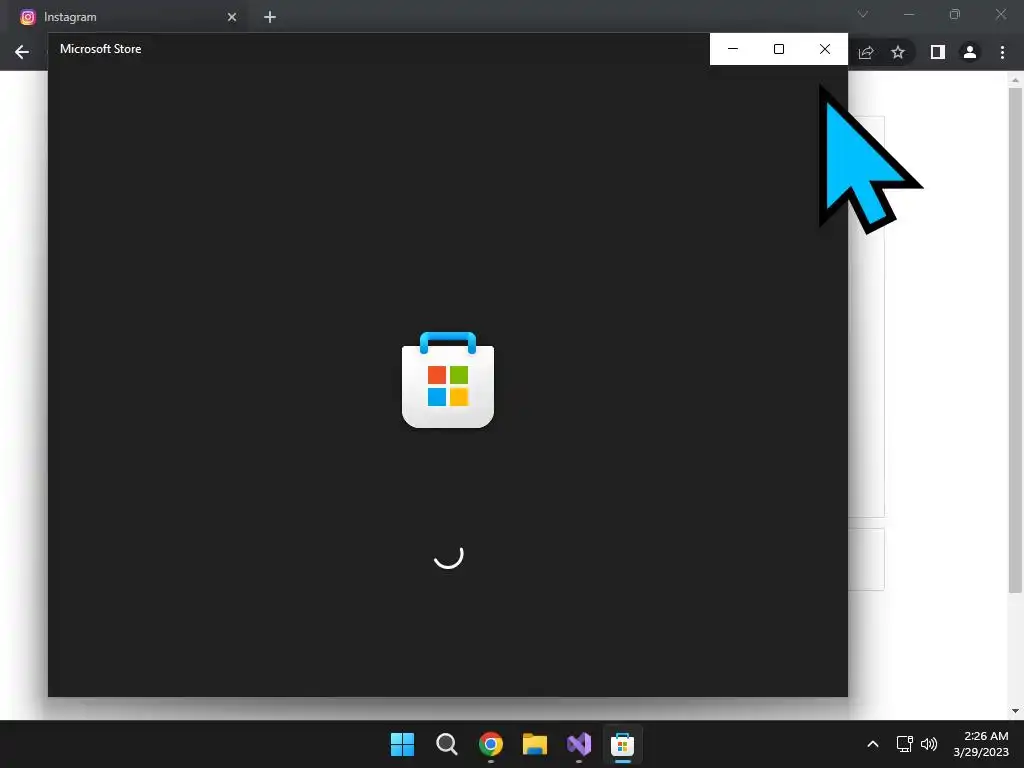Open volume tray icon
The image size is (1024, 768).
click(x=929, y=744)
